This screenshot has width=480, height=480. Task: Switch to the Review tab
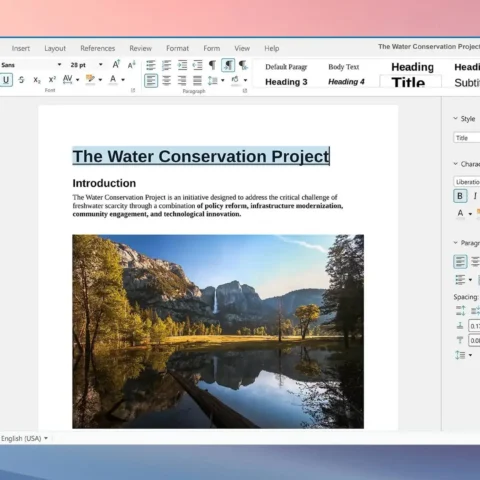coord(141,48)
